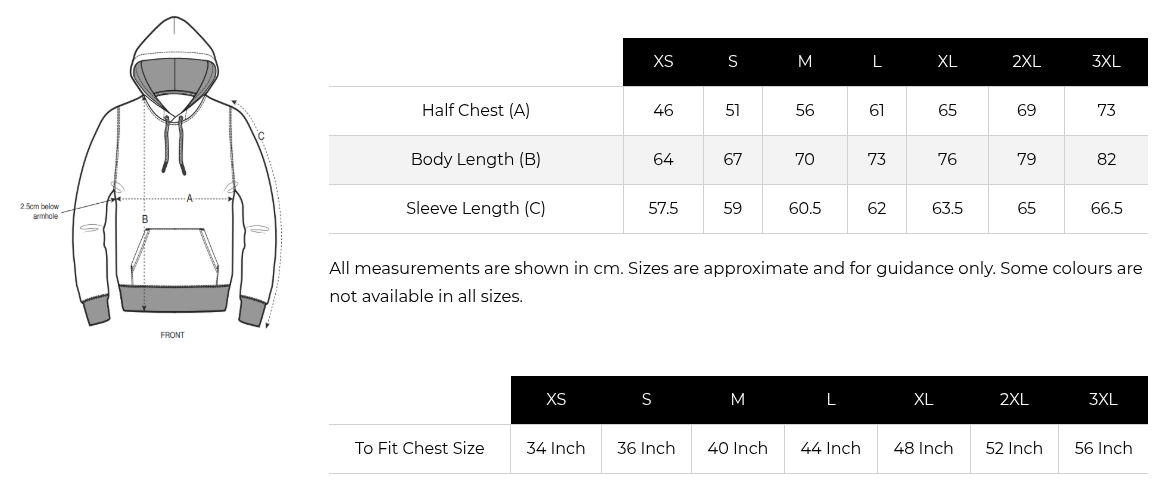1165x483 pixels.
Task: Select the 60.5 sleeve length value
Action: [x=805, y=209]
